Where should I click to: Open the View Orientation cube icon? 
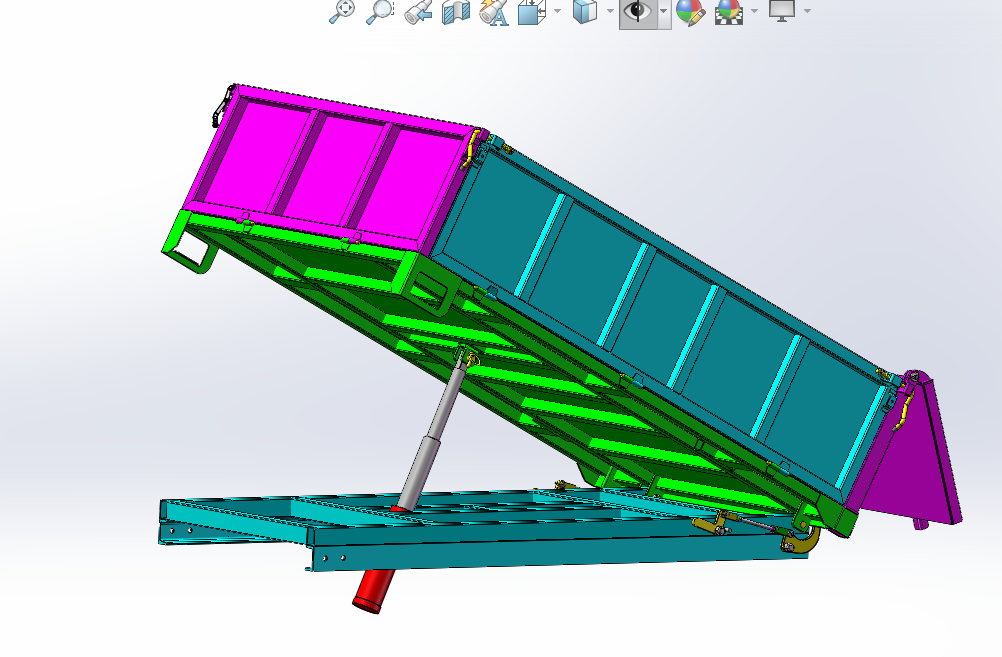tap(532, 12)
